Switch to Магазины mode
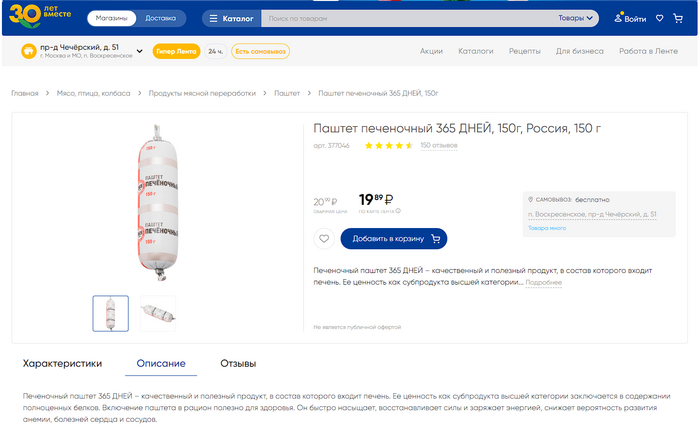The height and width of the screenshot is (430, 700). 111,18
